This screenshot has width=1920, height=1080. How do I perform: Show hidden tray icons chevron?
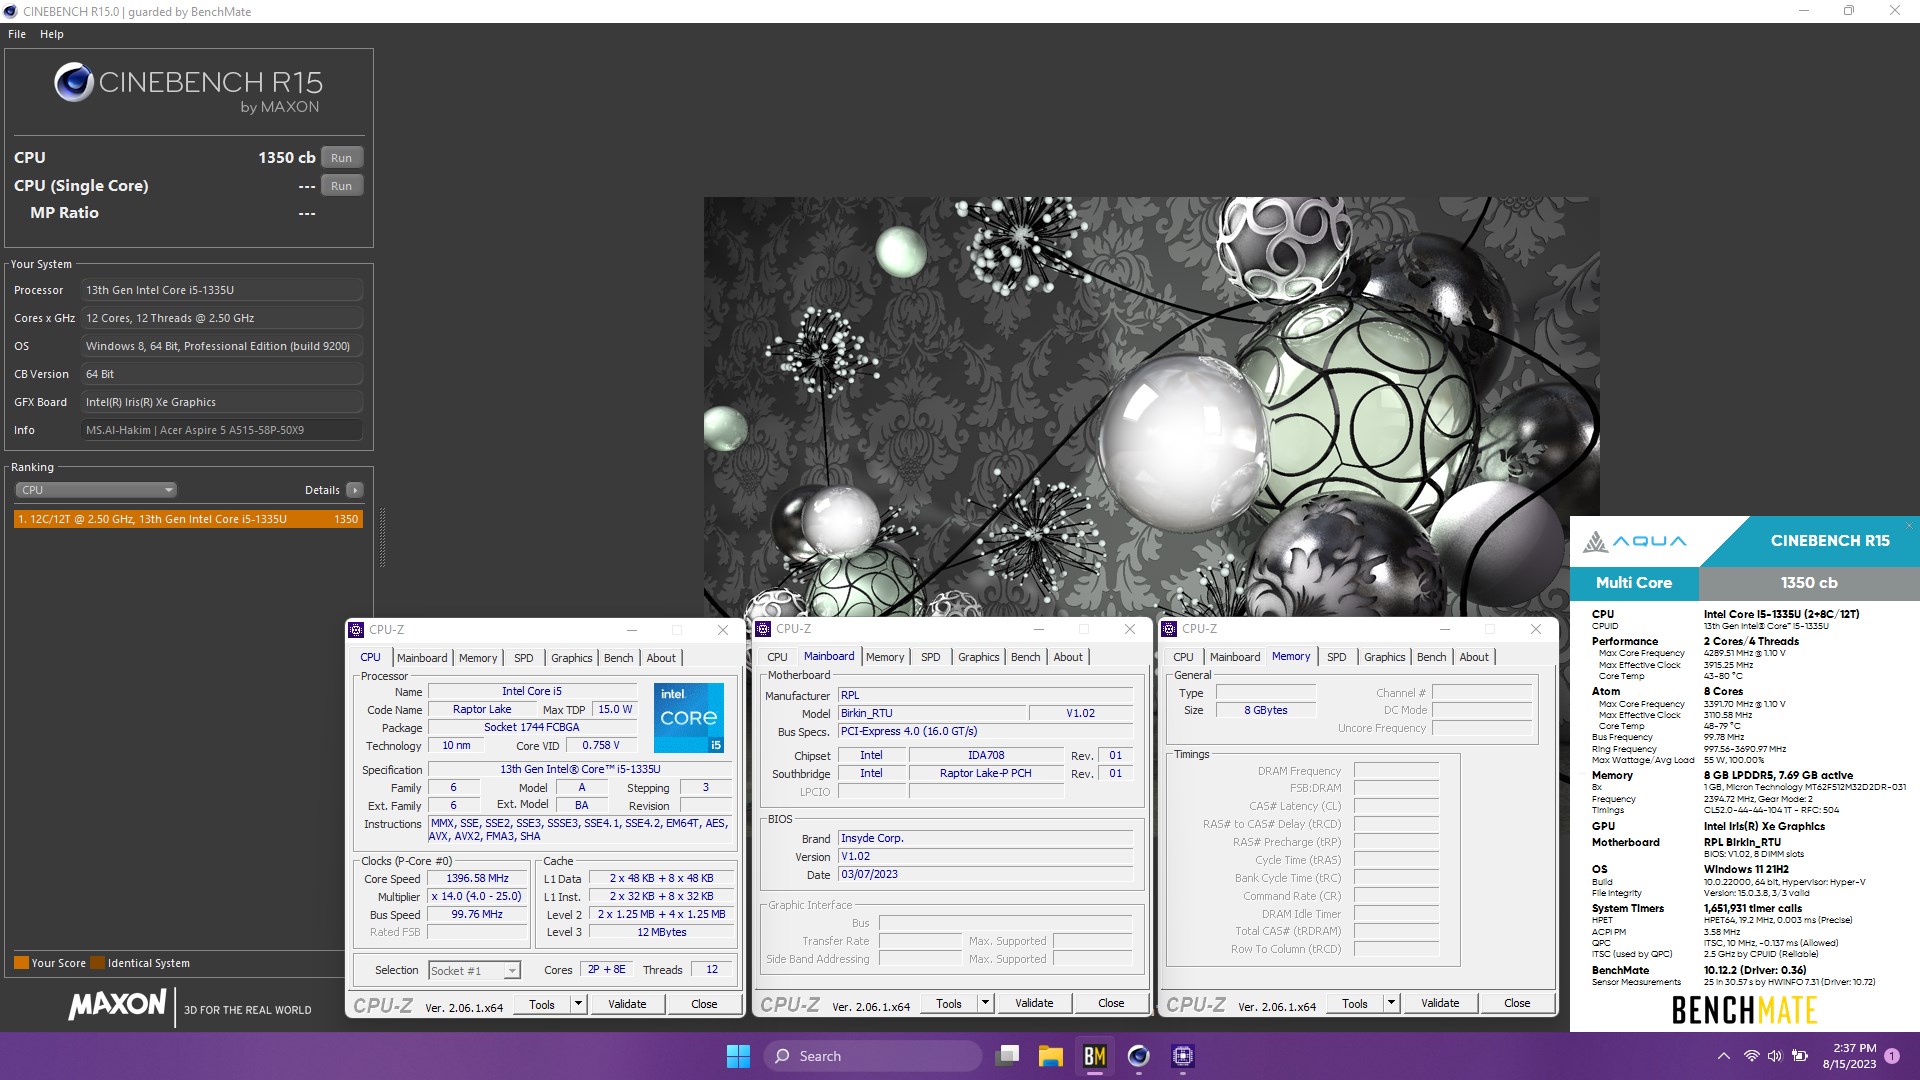point(1723,1056)
